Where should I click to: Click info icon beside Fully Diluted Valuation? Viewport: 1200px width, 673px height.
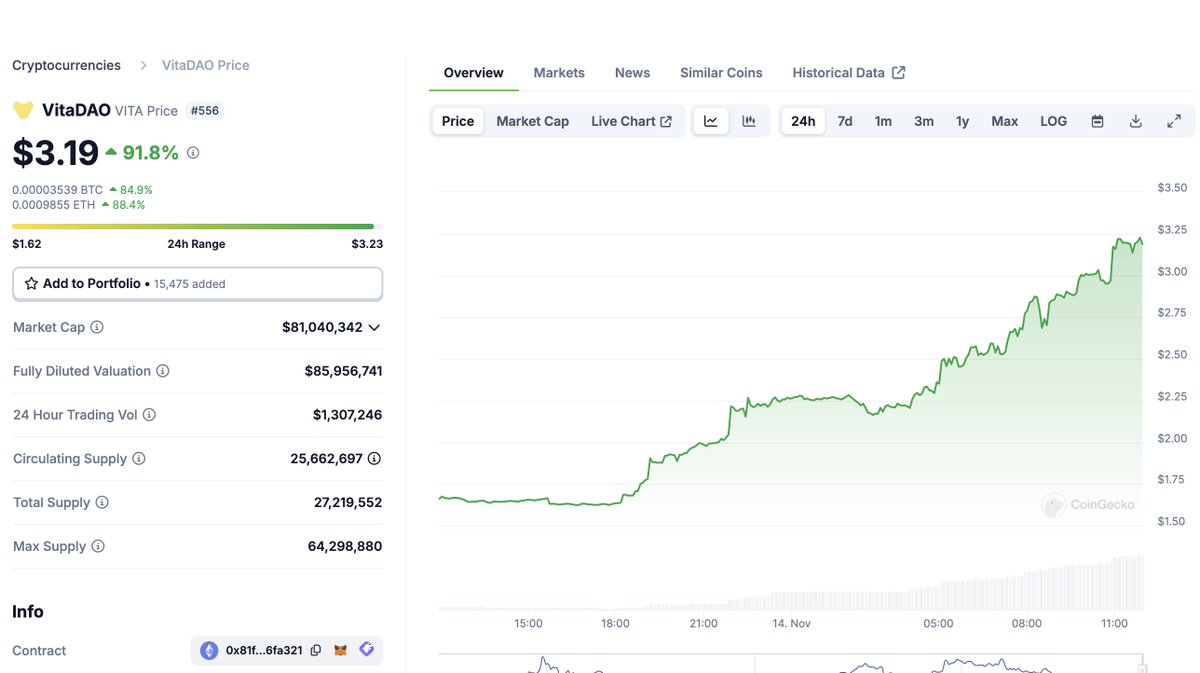[162, 371]
